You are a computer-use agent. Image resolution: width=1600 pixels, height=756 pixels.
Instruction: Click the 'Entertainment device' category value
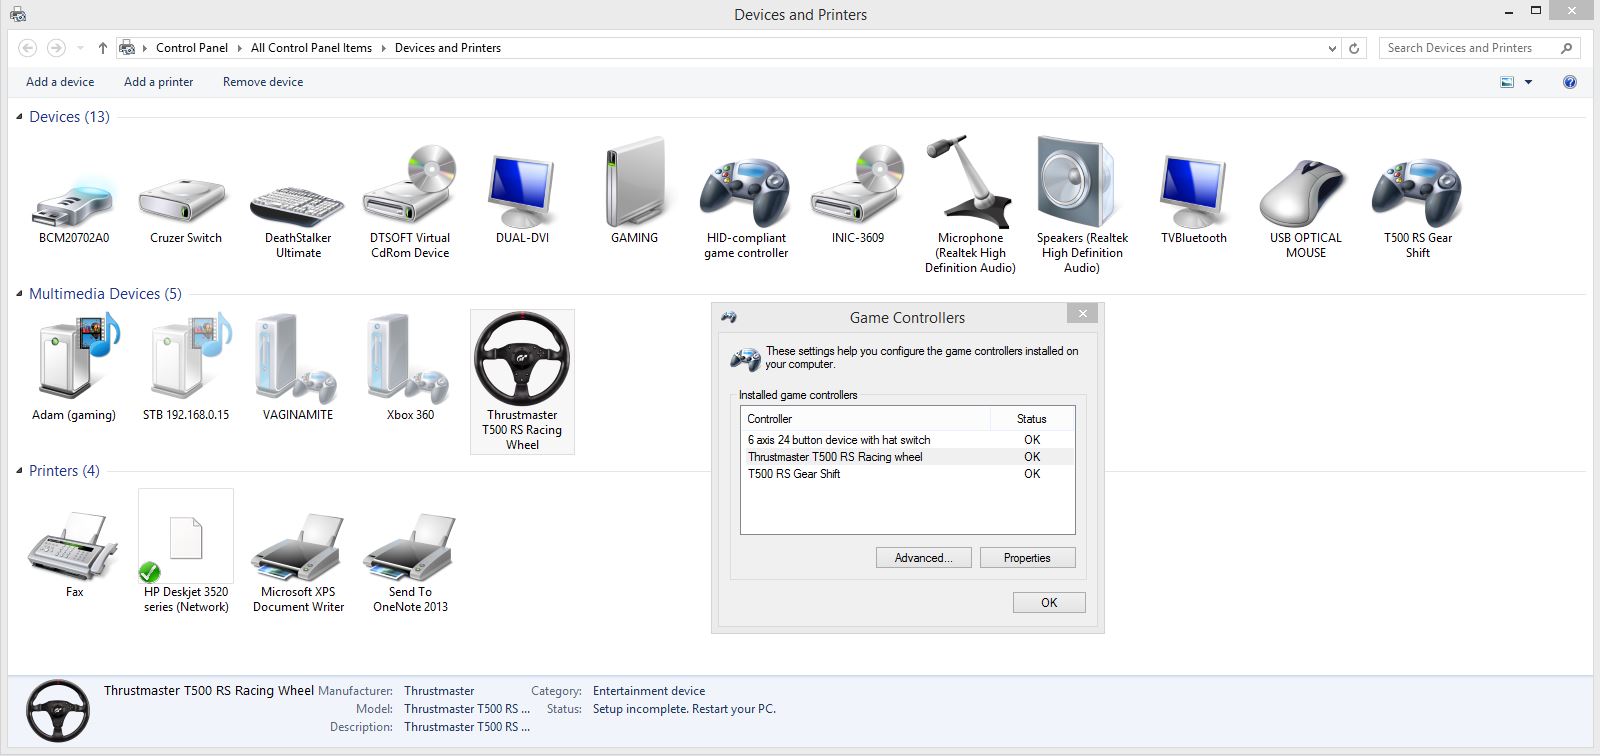[649, 691]
